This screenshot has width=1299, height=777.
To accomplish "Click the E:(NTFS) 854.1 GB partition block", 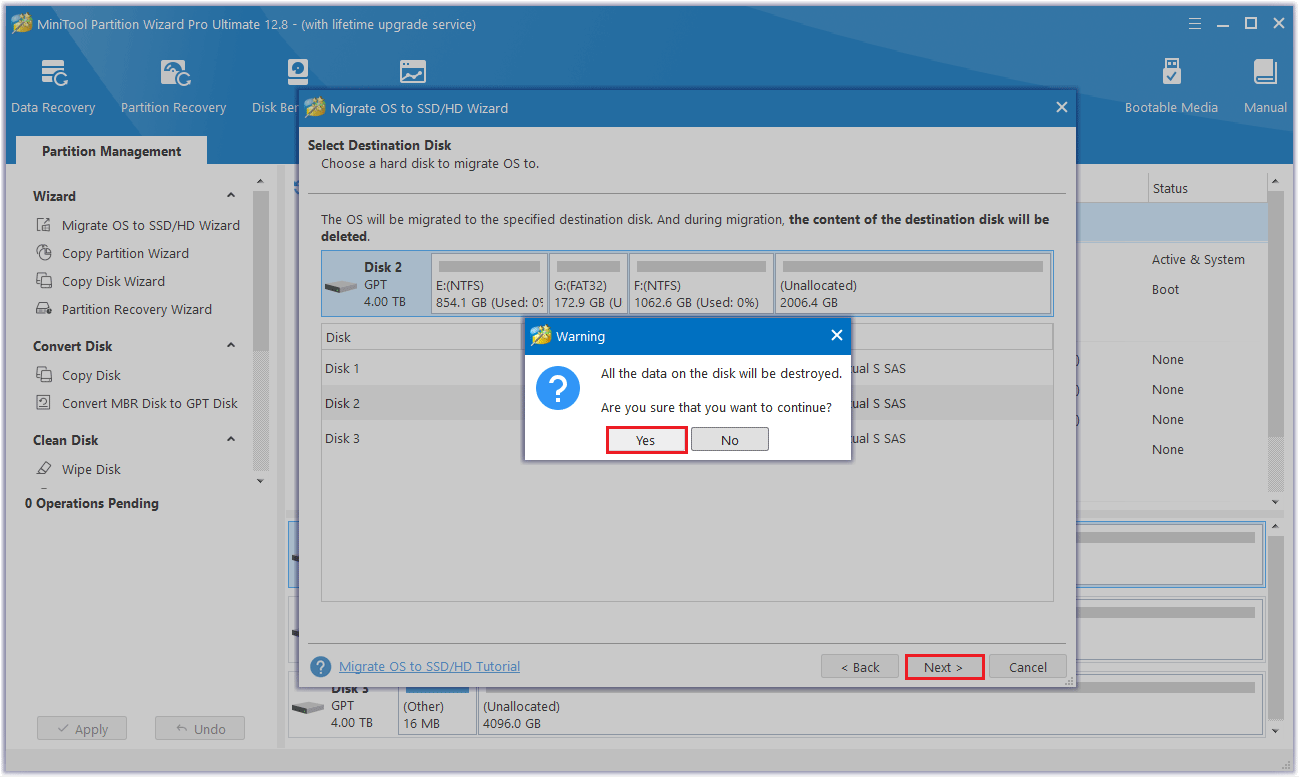I will click(490, 284).
